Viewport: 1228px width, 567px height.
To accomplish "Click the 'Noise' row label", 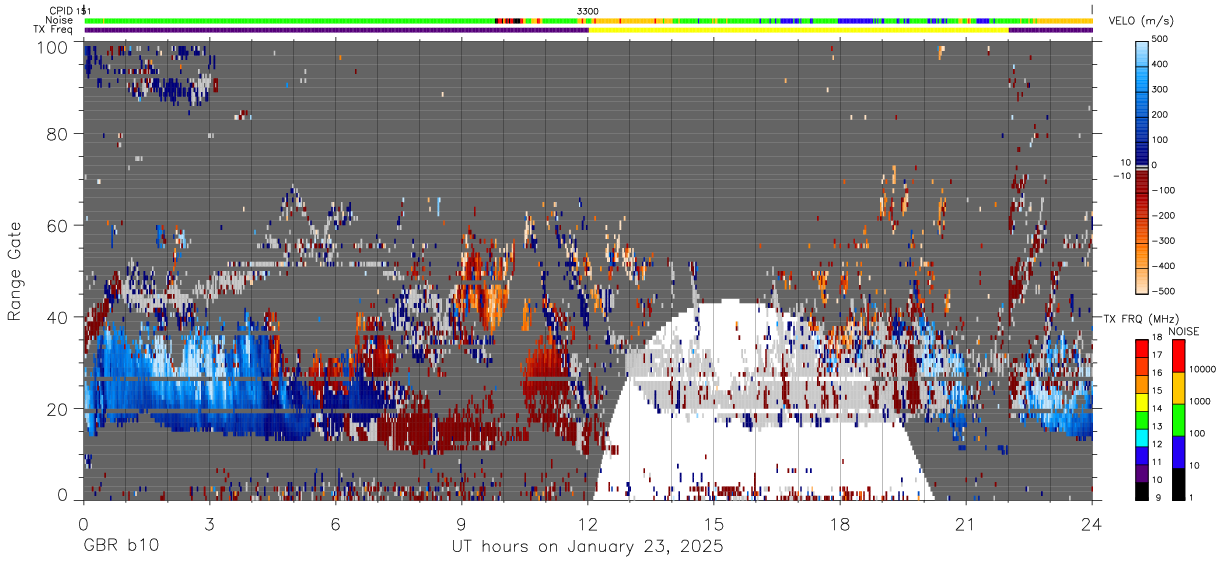I will 58,20.
